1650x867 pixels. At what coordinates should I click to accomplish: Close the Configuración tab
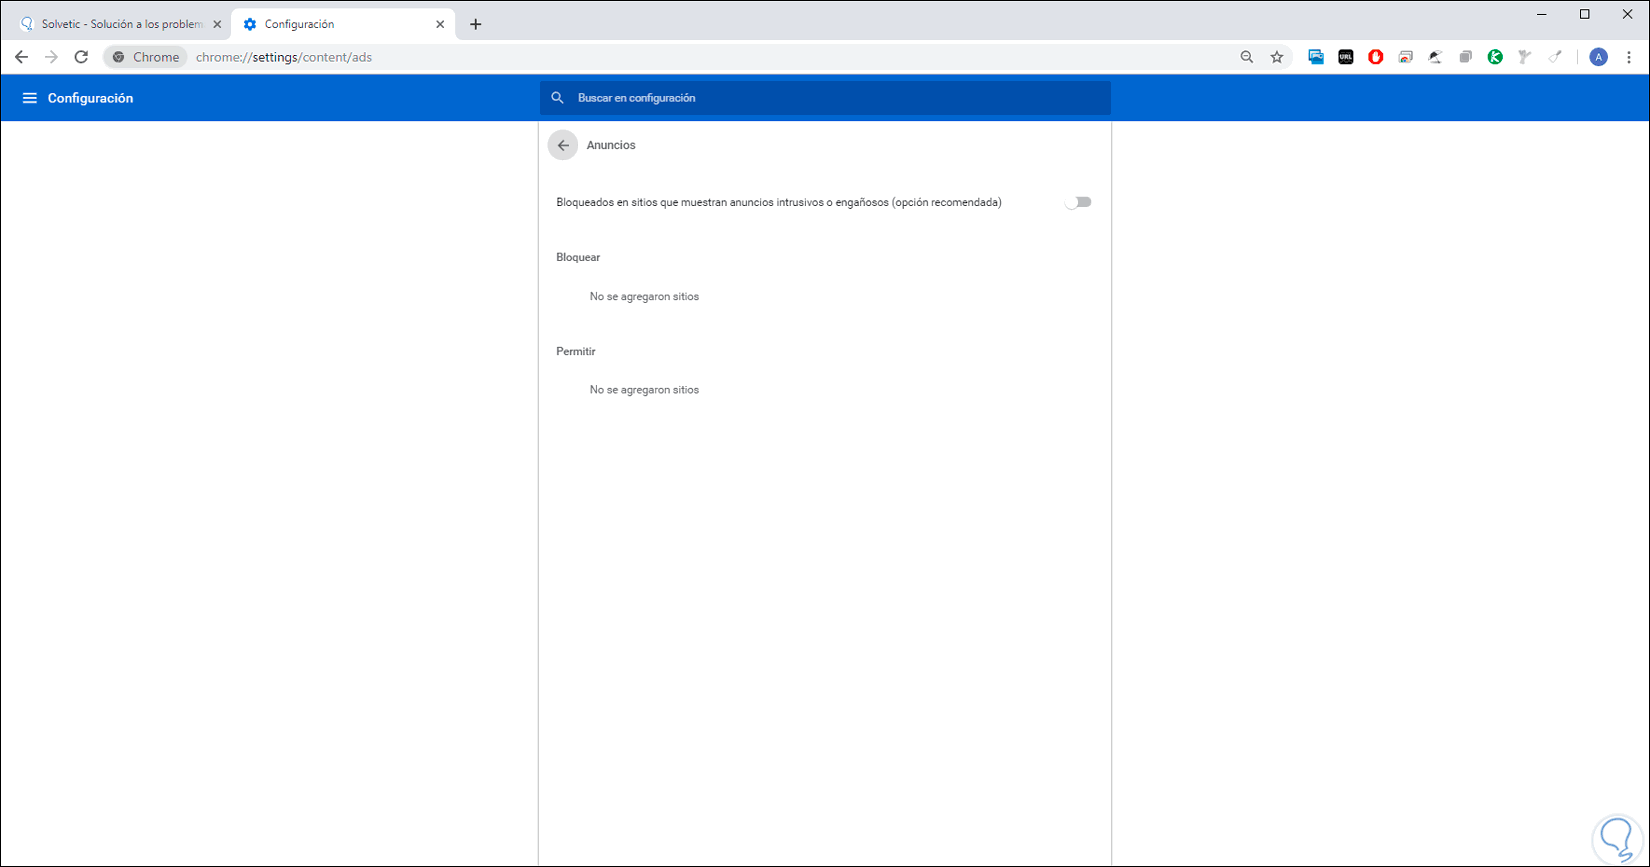pos(440,24)
